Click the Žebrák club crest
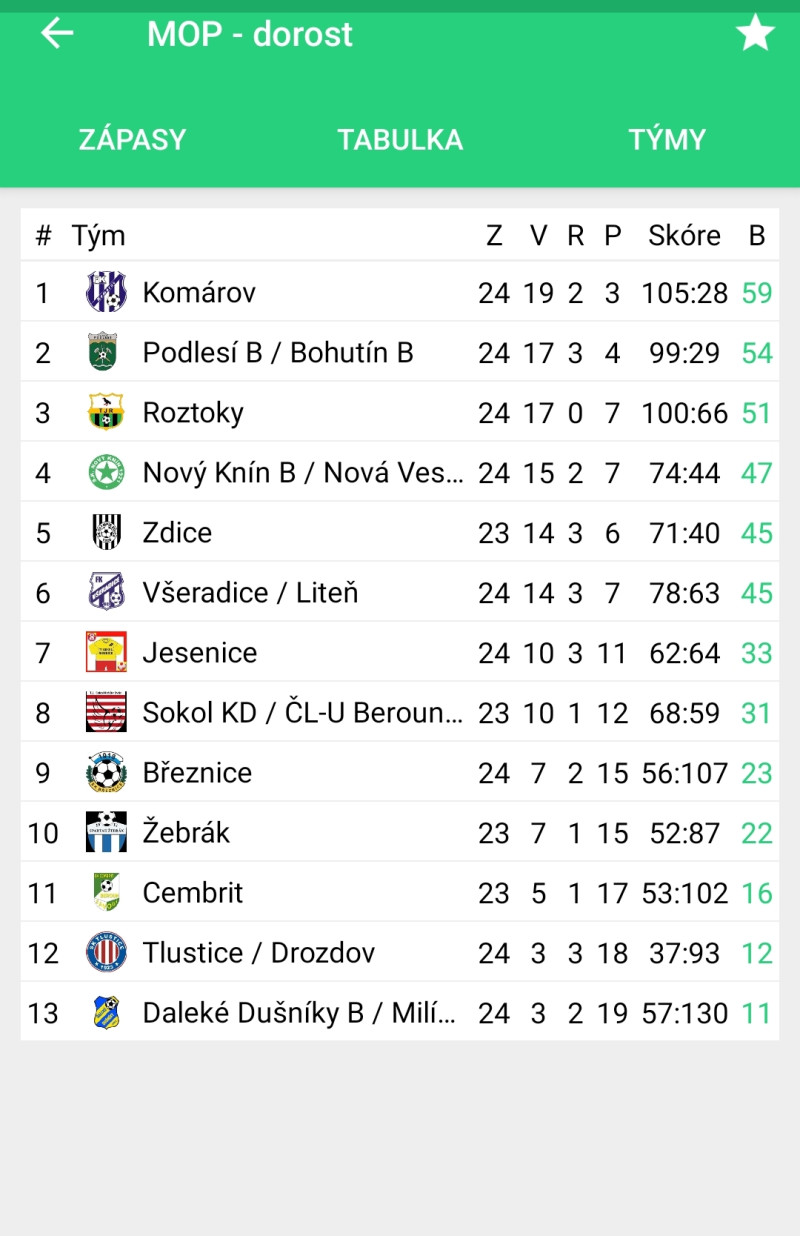This screenshot has height=1236, width=800. (106, 832)
